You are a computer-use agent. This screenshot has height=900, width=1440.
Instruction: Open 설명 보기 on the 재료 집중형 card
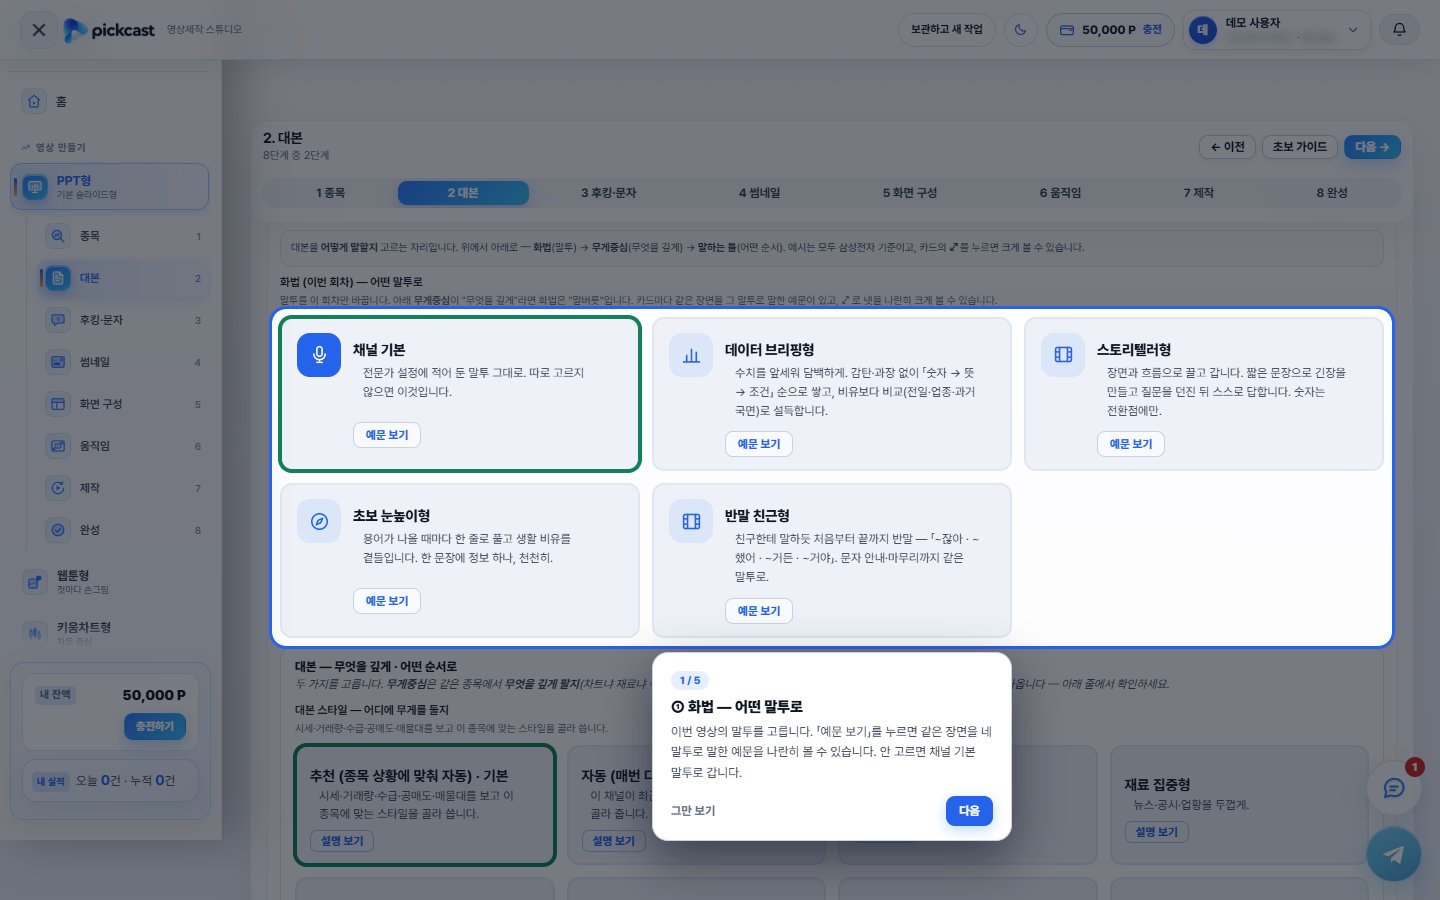[x=1157, y=832]
